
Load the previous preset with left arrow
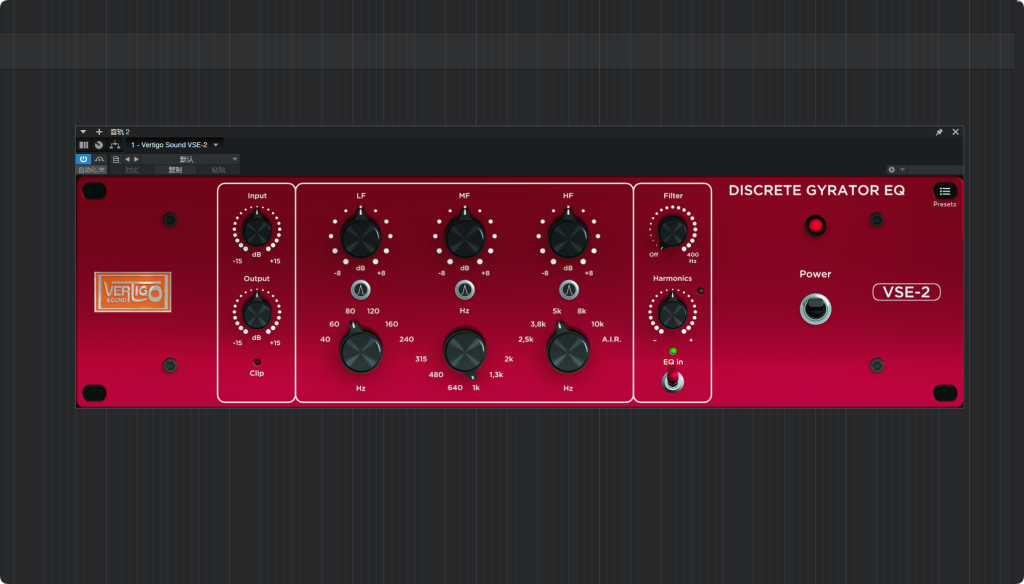coord(127,159)
